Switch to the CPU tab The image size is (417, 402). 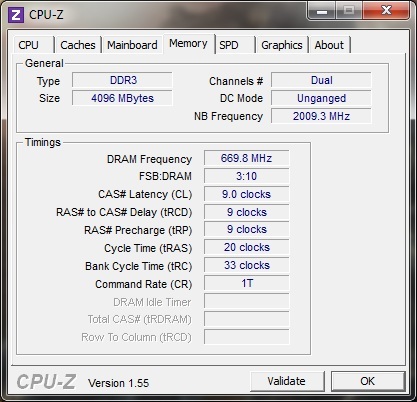[x=34, y=45]
